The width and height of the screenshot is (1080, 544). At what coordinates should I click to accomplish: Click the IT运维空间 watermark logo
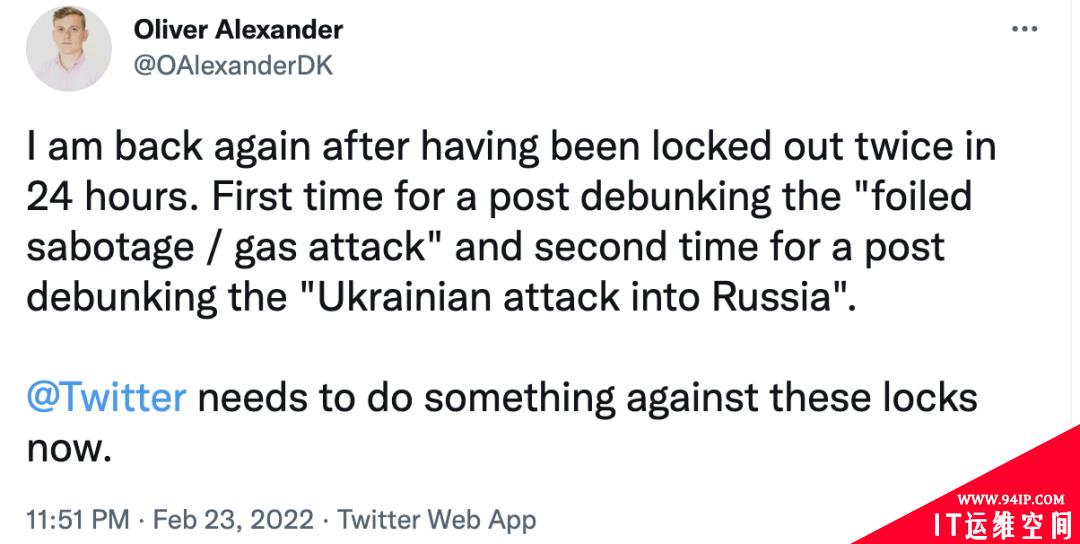(x=1003, y=526)
